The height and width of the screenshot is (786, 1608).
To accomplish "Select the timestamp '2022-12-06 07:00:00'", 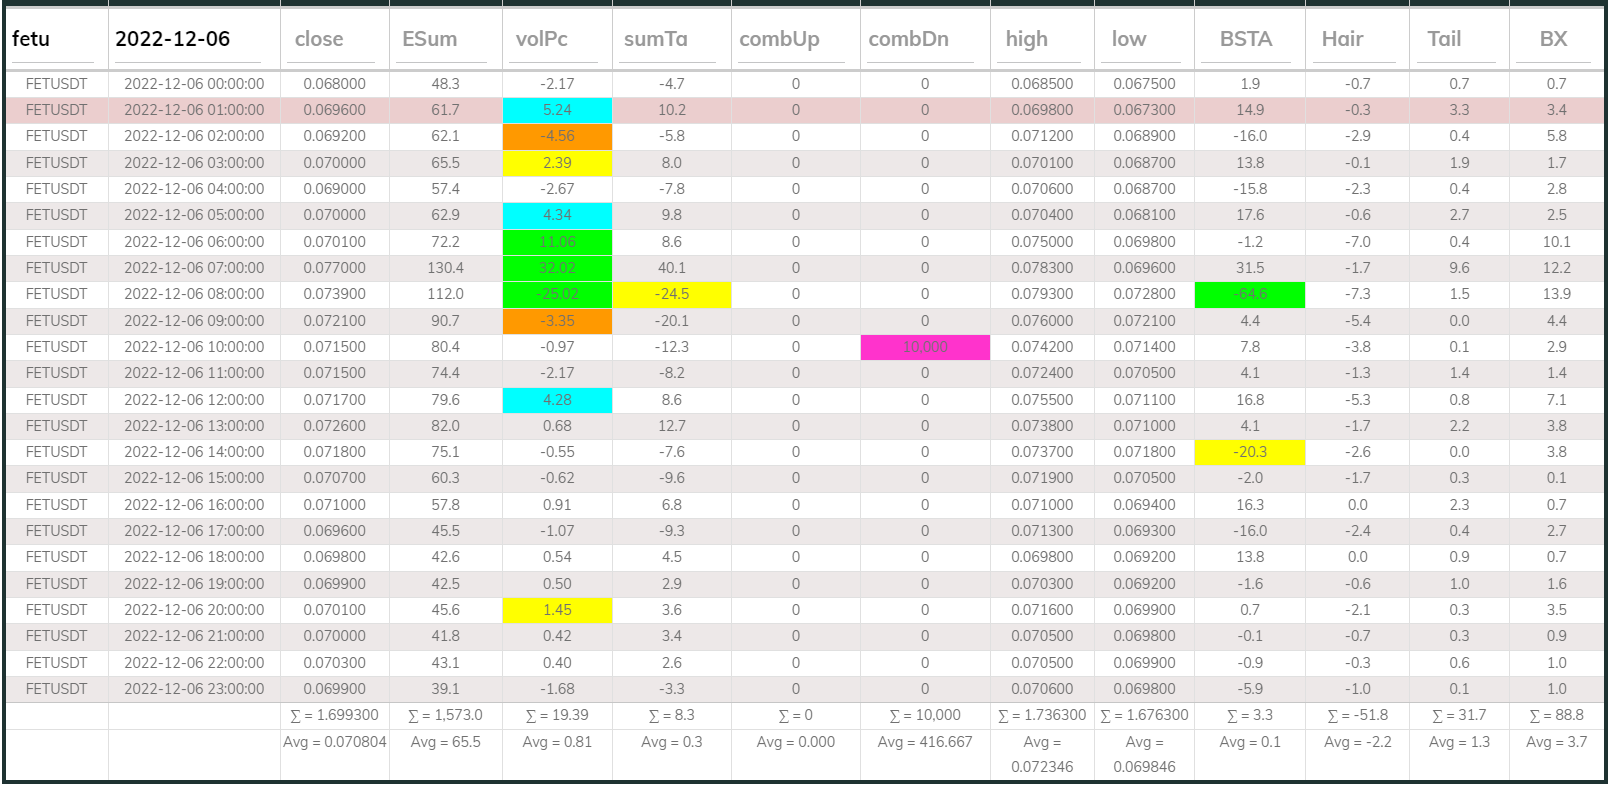I will coord(194,268).
